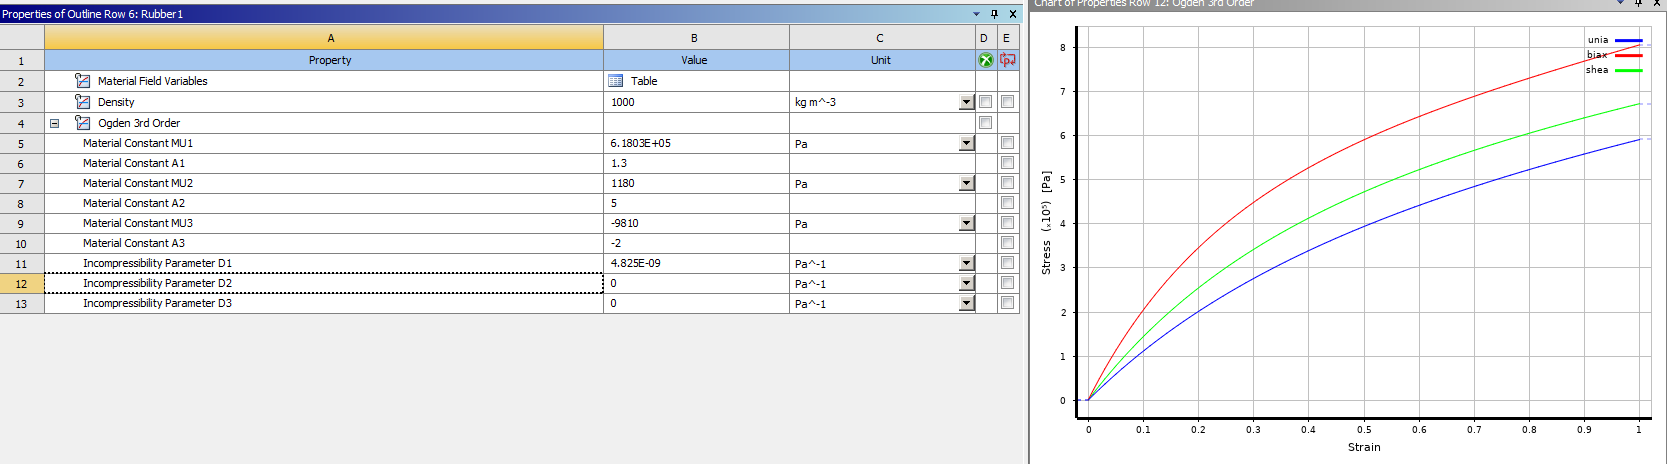Click the Ogden 3rd Order property icon
The height and width of the screenshot is (464, 1667).
(82, 123)
